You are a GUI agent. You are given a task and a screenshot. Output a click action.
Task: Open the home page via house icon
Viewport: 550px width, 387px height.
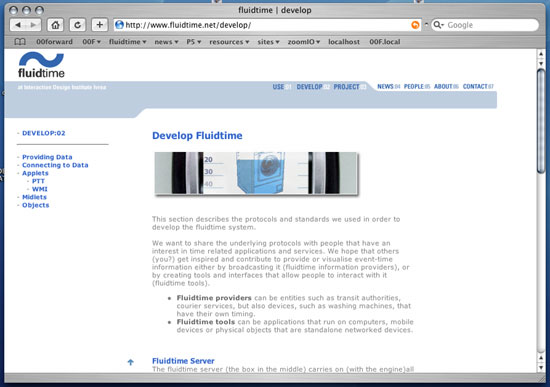55,25
